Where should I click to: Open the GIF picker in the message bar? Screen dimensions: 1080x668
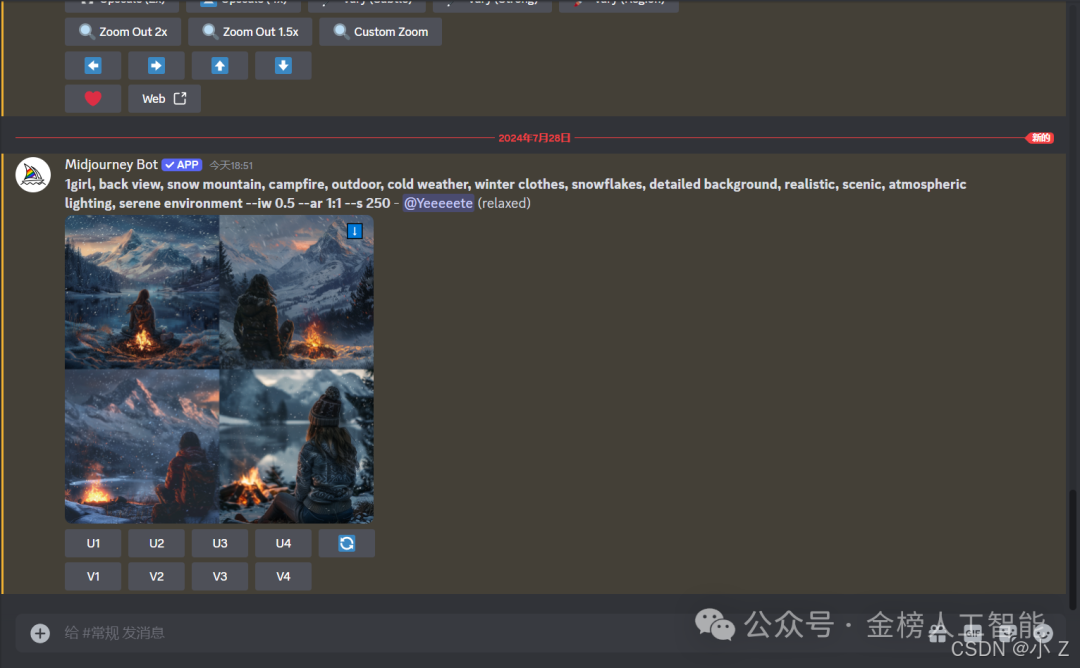(973, 633)
